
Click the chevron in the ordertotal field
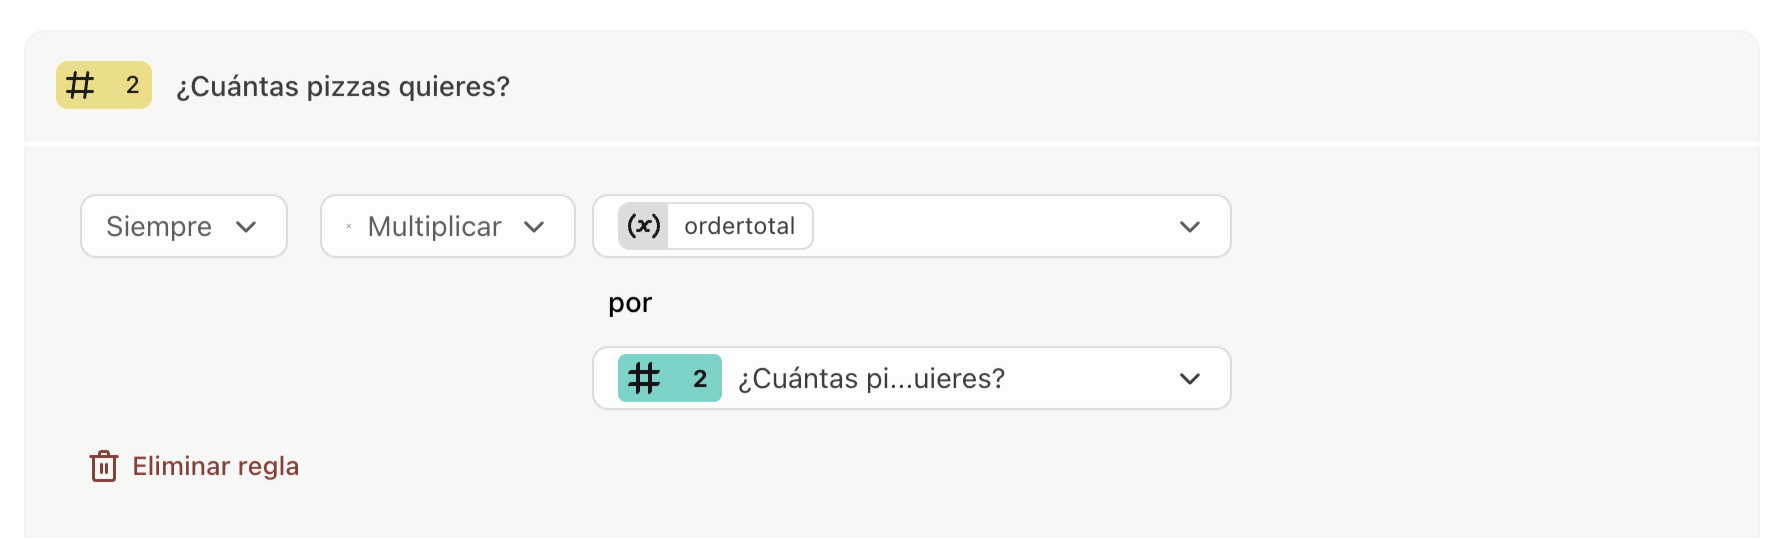pyautogui.click(x=1189, y=227)
